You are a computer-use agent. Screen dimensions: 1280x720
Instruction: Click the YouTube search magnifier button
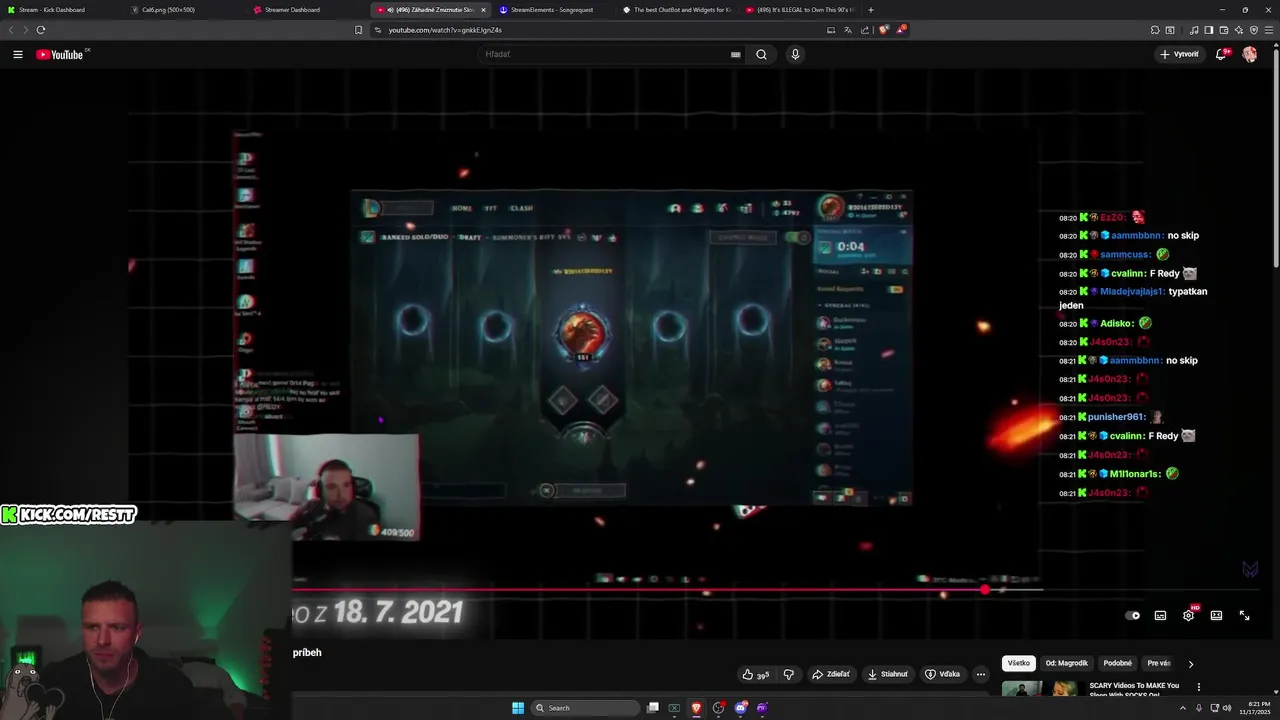coord(761,54)
